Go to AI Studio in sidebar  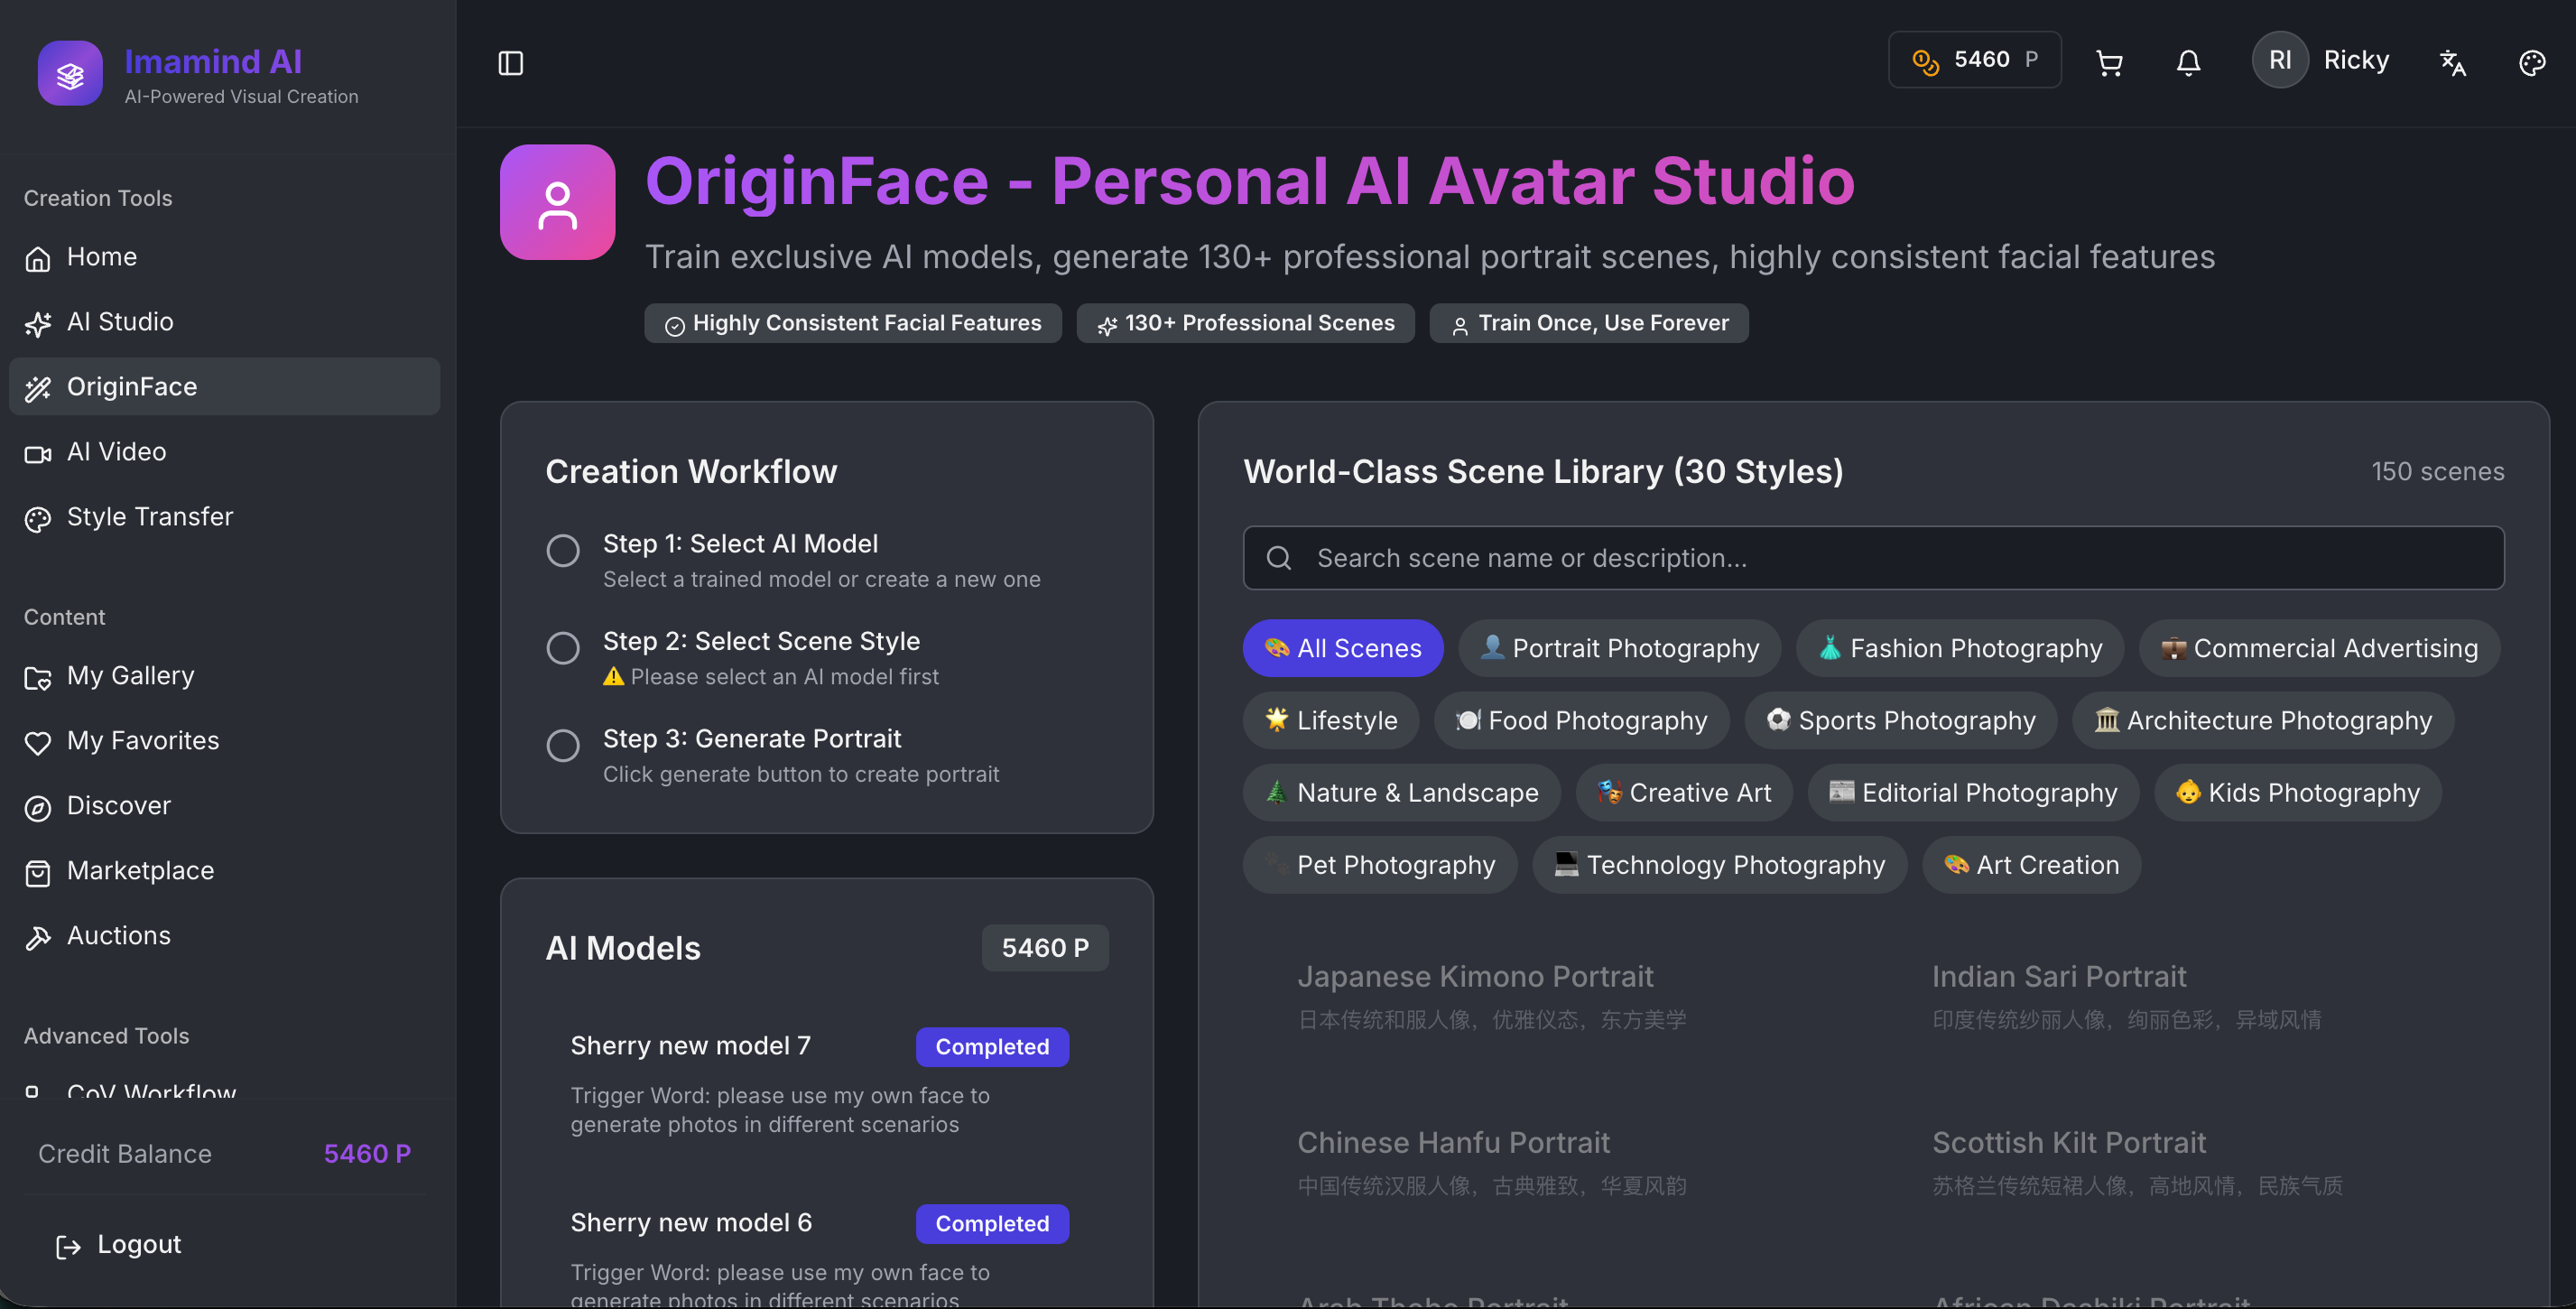(x=120, y=322)
